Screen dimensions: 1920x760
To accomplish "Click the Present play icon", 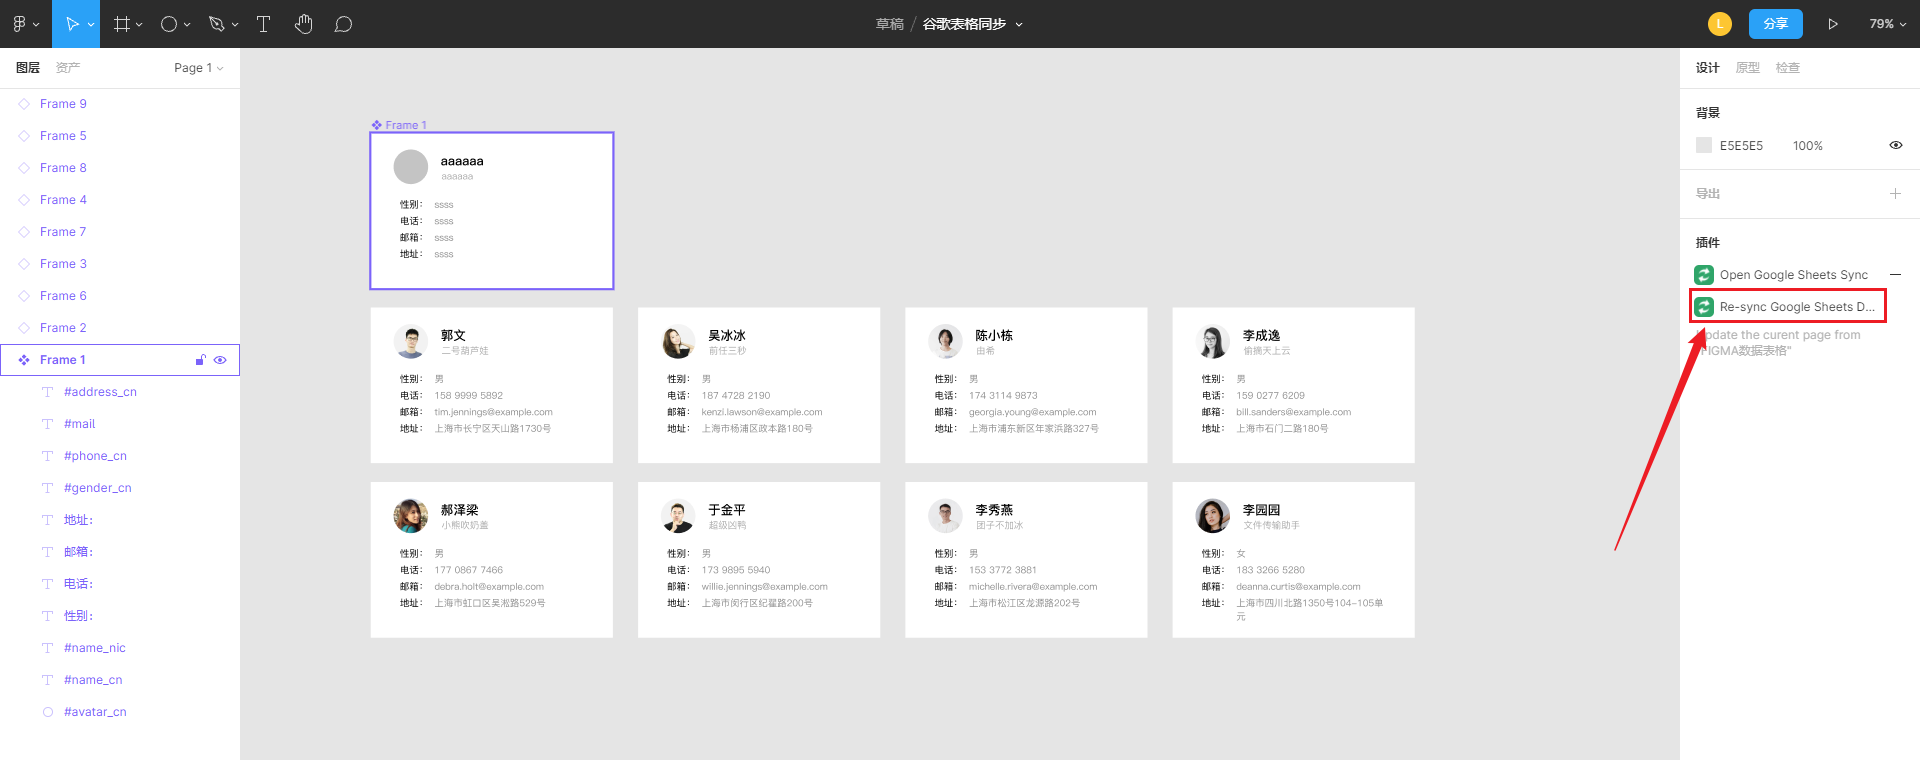I will pyautogui.click(x=1833, y=24).
